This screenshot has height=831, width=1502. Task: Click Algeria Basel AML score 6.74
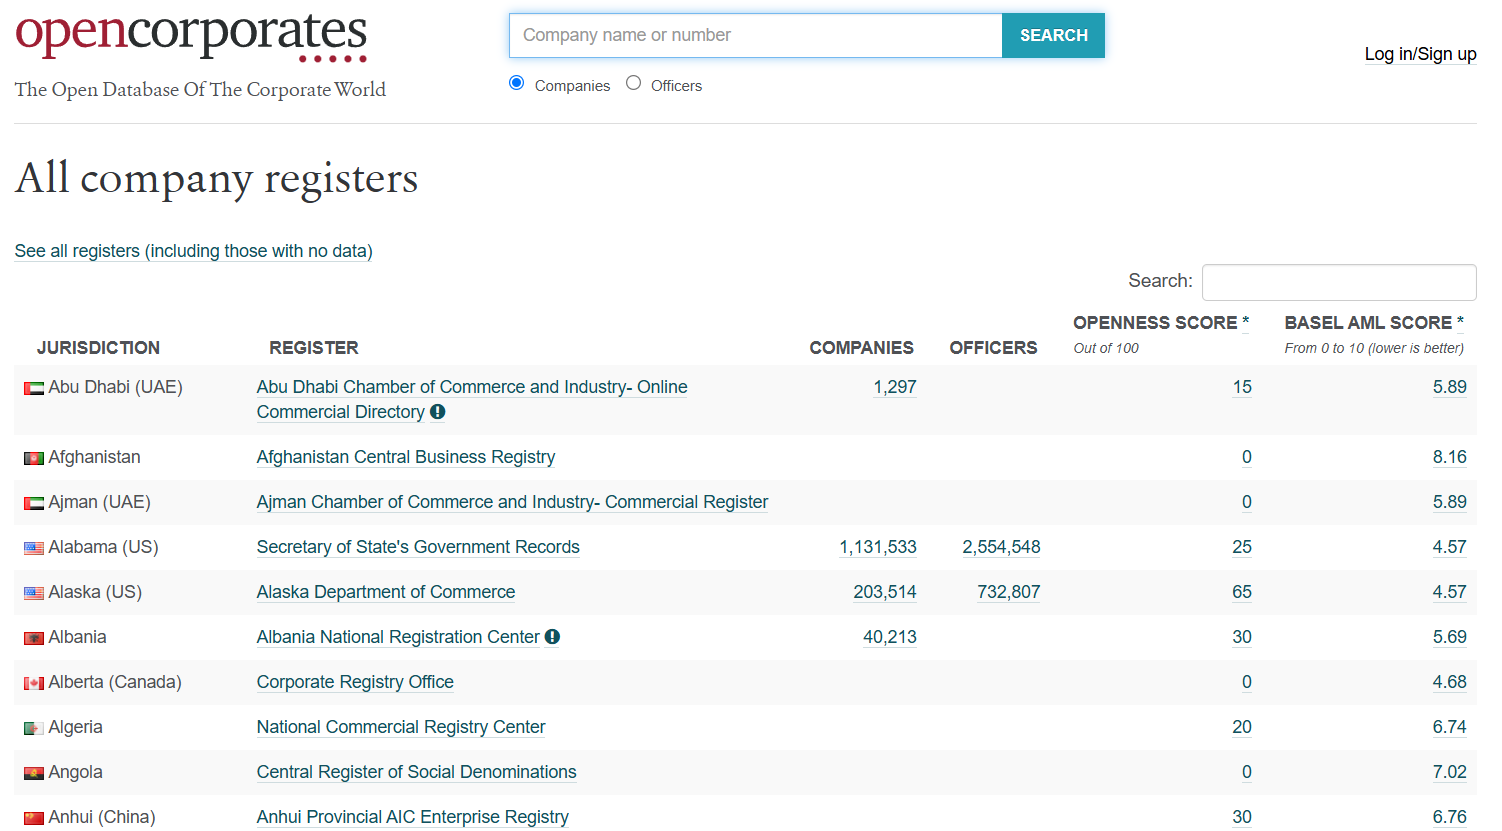point(1450,727)
